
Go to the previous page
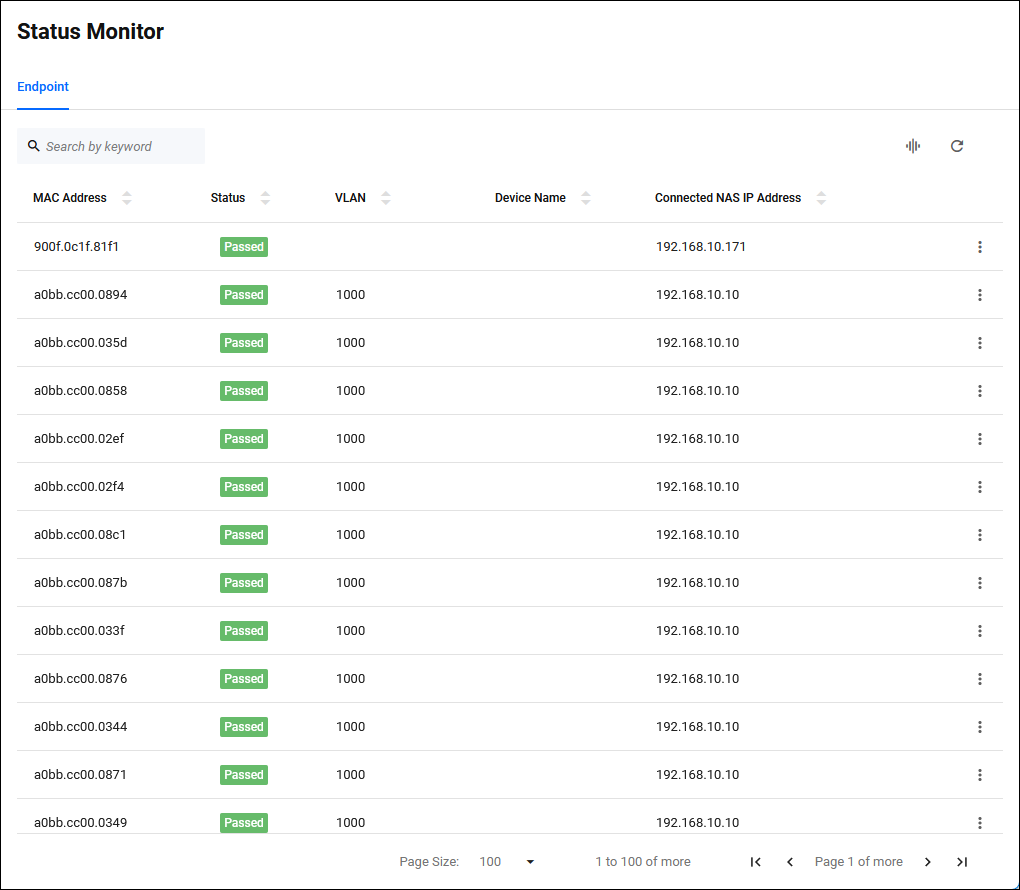tap(790, 862)
